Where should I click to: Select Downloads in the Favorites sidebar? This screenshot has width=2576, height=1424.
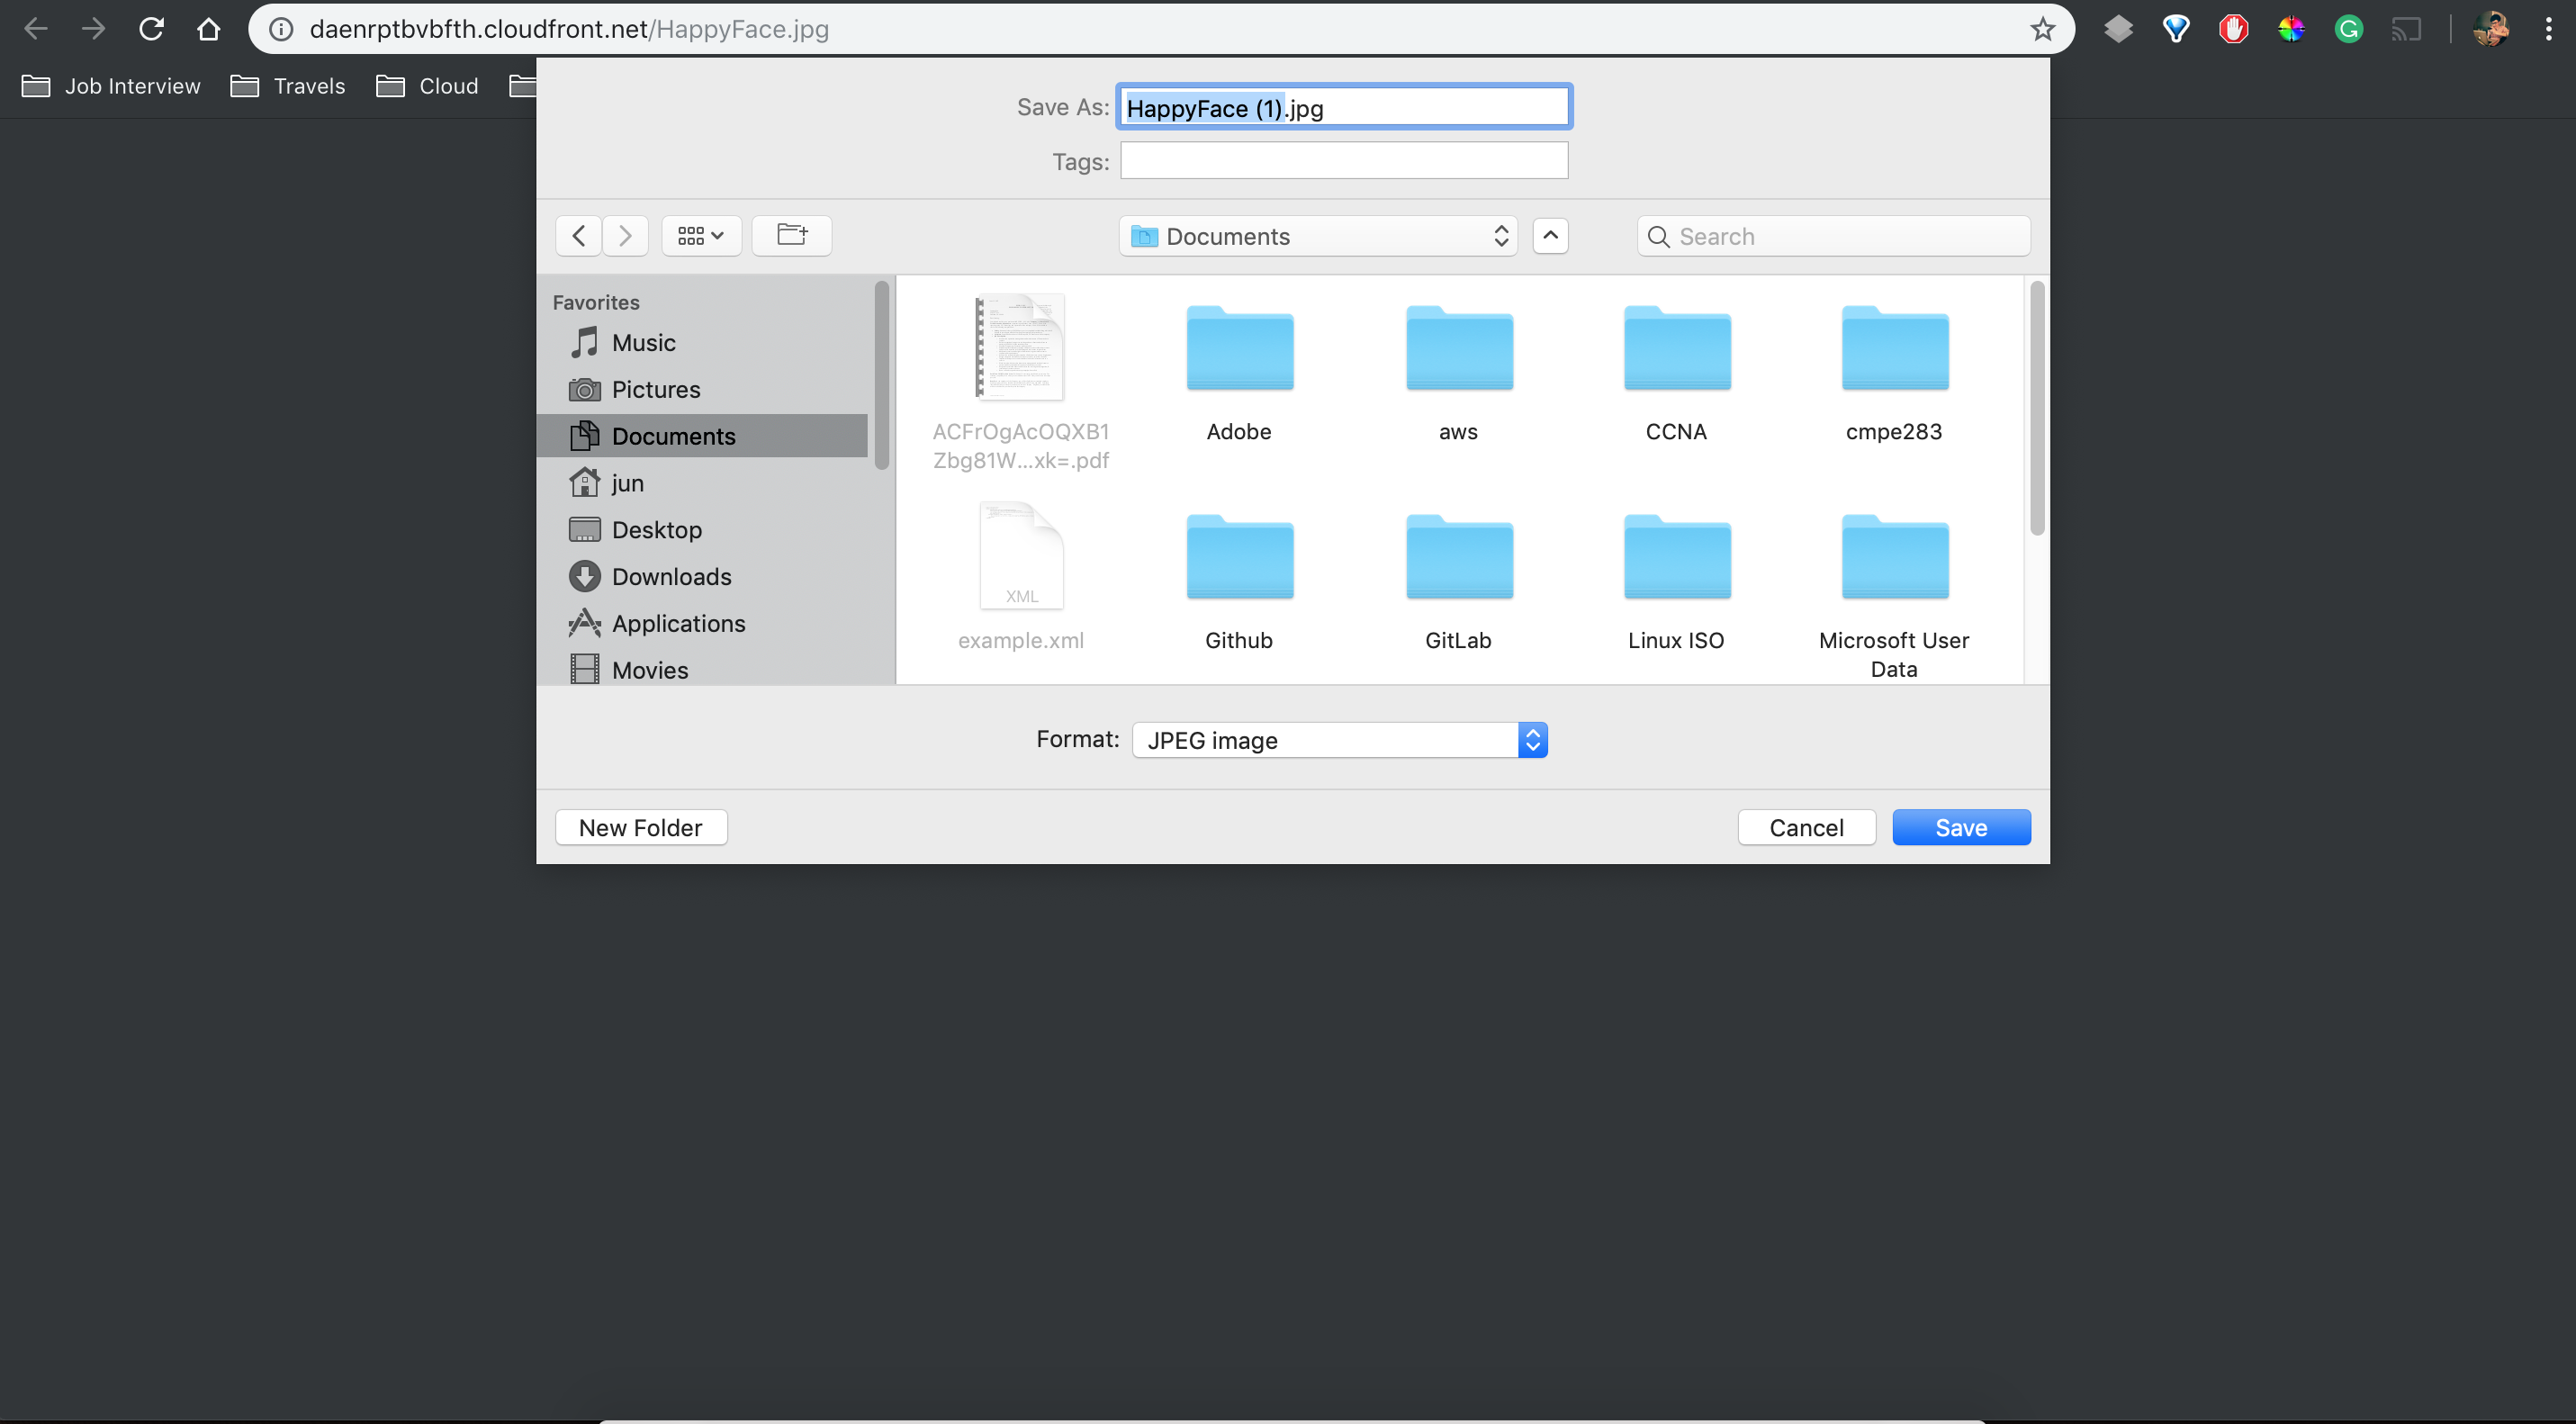coord(671,576)
